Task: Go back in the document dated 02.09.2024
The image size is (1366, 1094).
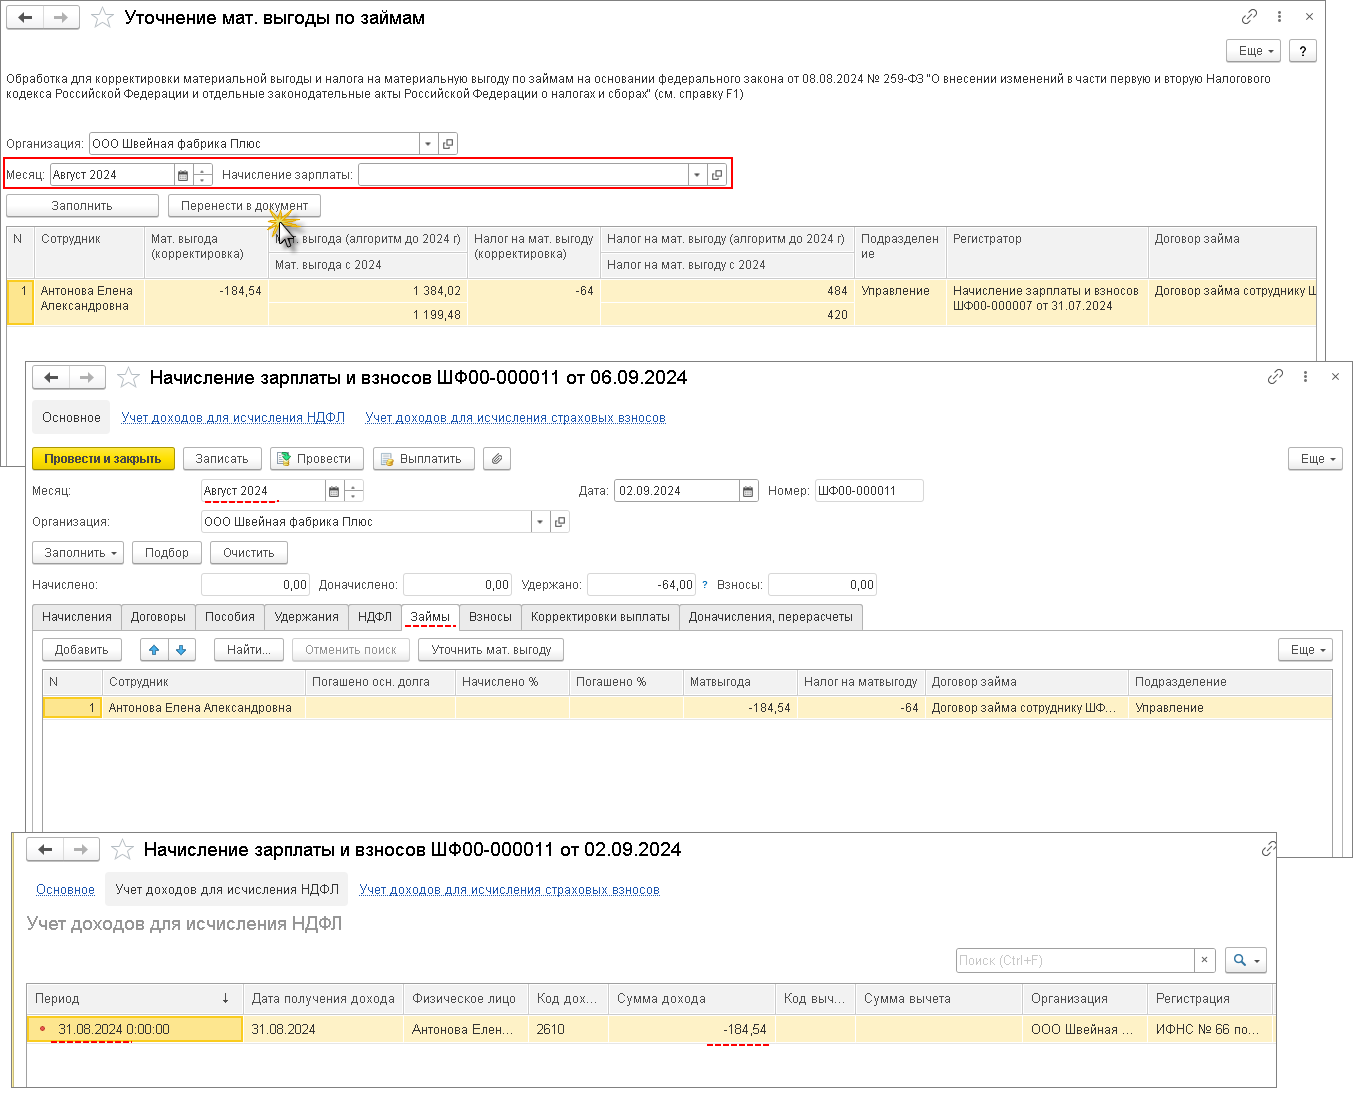Action: click(45, 850)
